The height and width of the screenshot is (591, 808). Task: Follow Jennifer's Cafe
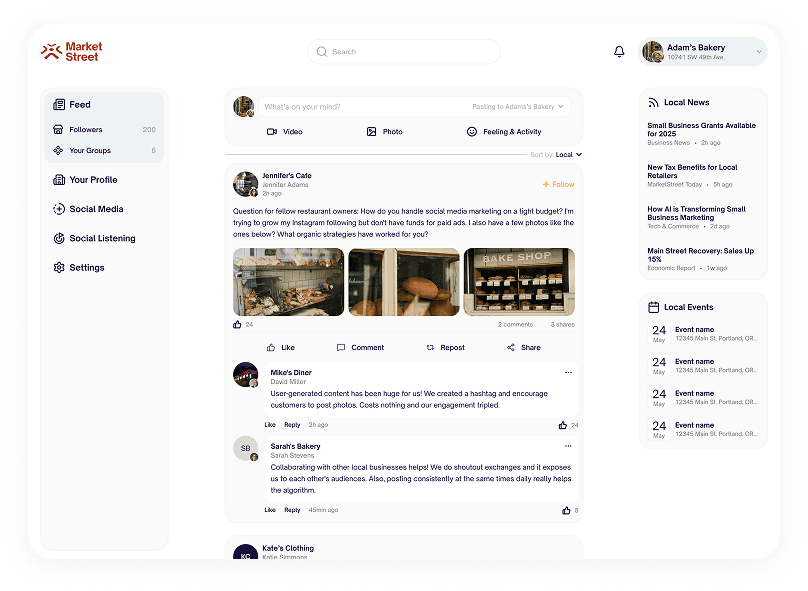click(555, 184)
